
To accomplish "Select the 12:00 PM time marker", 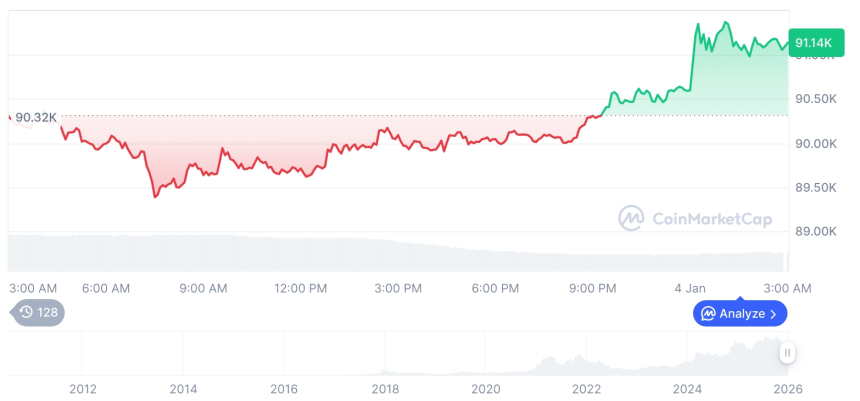I will click(x=300, y=288).
